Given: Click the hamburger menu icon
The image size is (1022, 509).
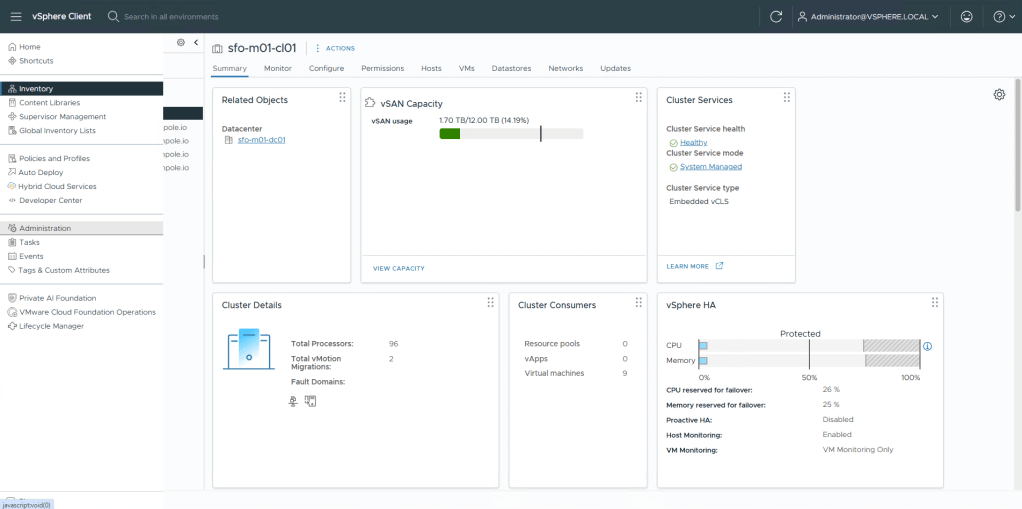Looking at the screenshot, I should [15, 16].
